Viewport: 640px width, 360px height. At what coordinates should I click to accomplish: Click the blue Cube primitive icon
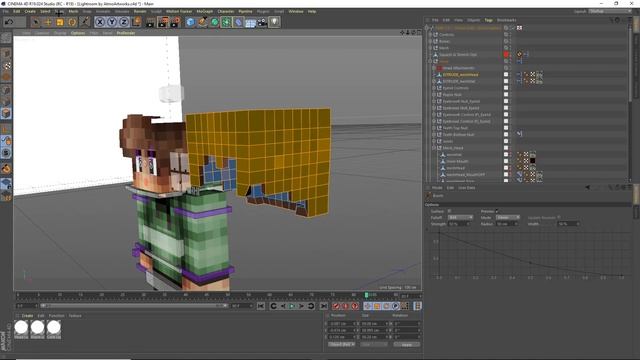(x=190, y=22)
